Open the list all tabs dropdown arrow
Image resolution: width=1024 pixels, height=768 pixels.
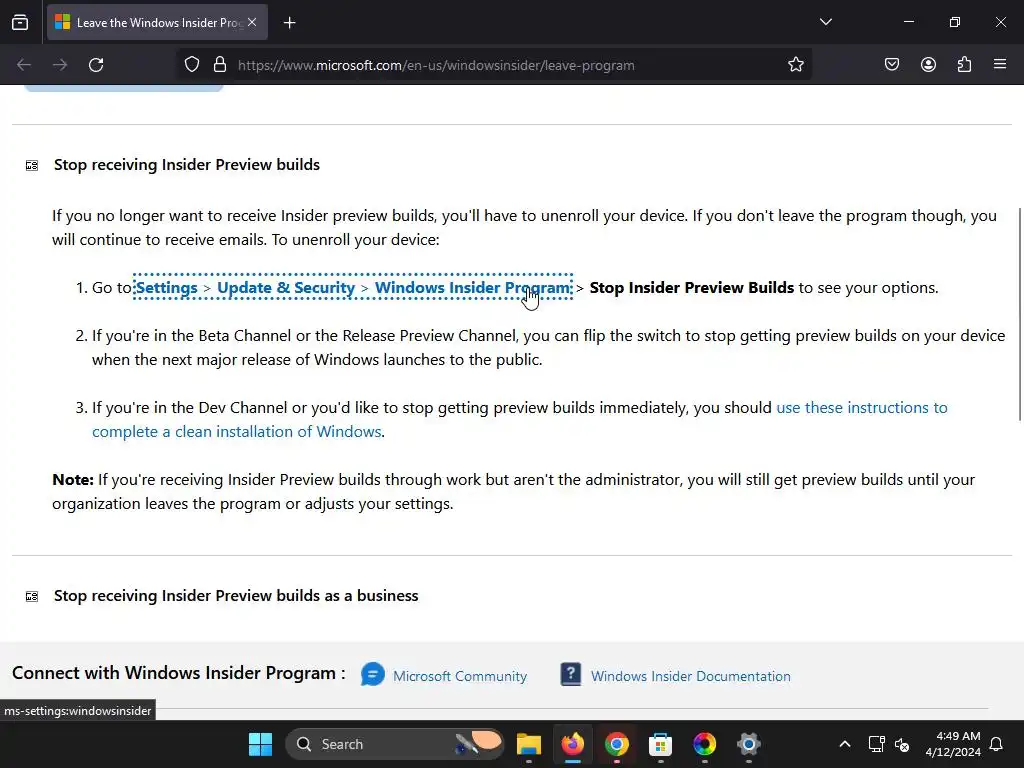click(825, 22)
